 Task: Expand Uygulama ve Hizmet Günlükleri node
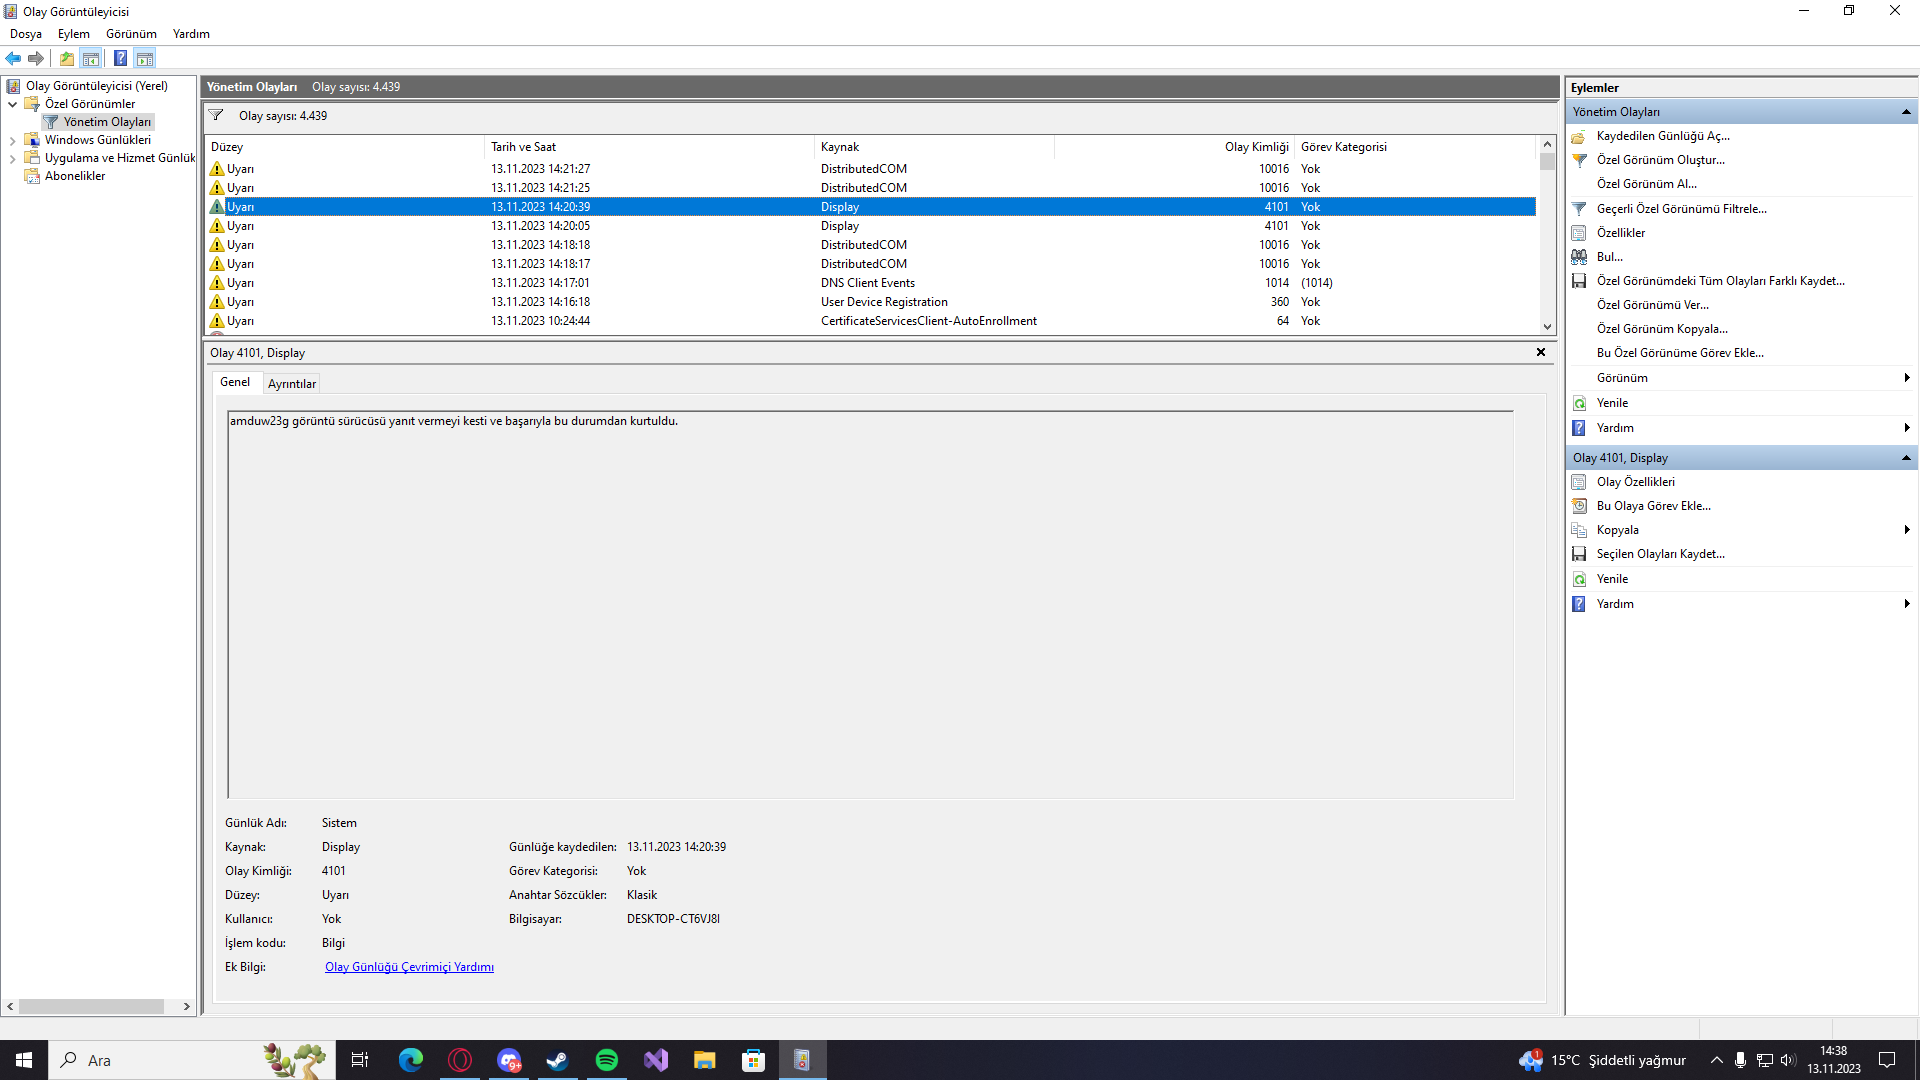click(x=13, y=159)
